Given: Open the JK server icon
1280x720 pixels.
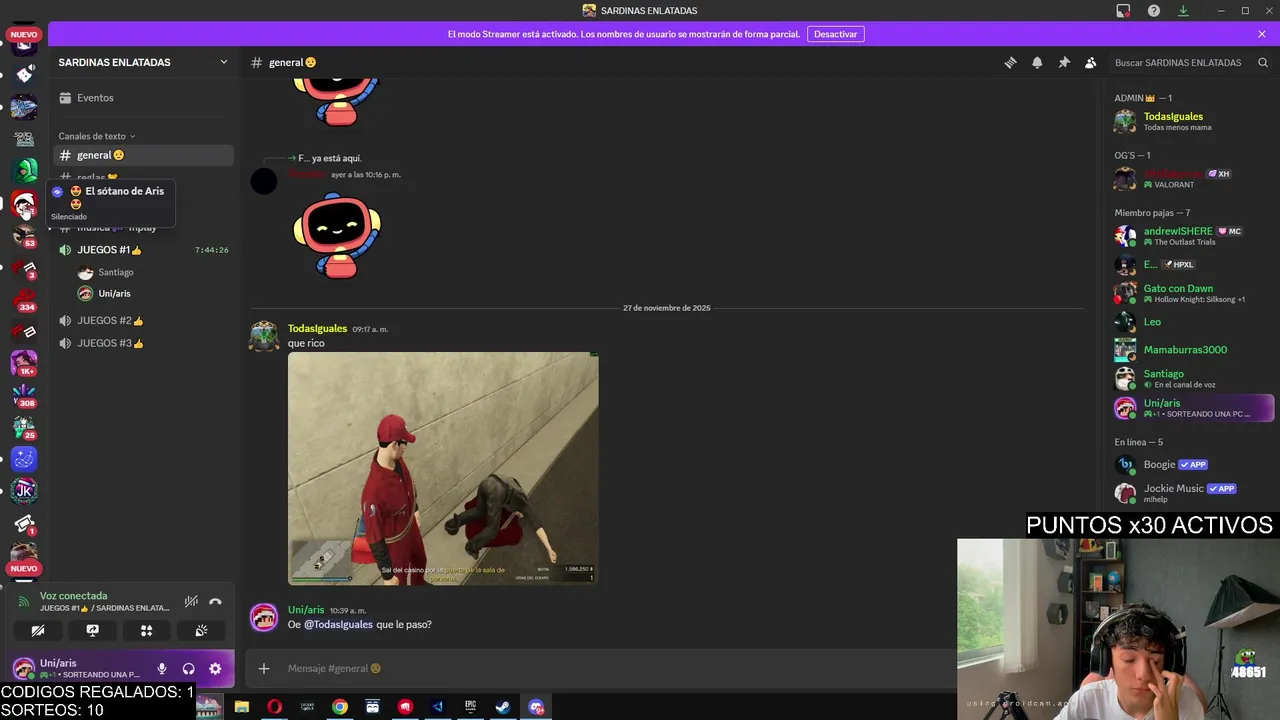Looking at the screenshot, I should point(24,490).
